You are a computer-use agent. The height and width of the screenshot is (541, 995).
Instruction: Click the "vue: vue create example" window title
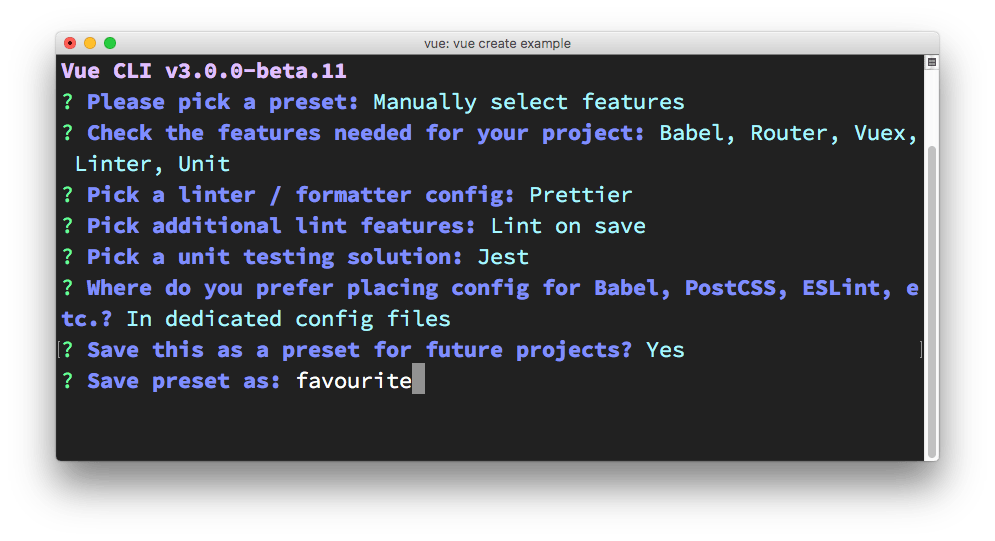497,43
